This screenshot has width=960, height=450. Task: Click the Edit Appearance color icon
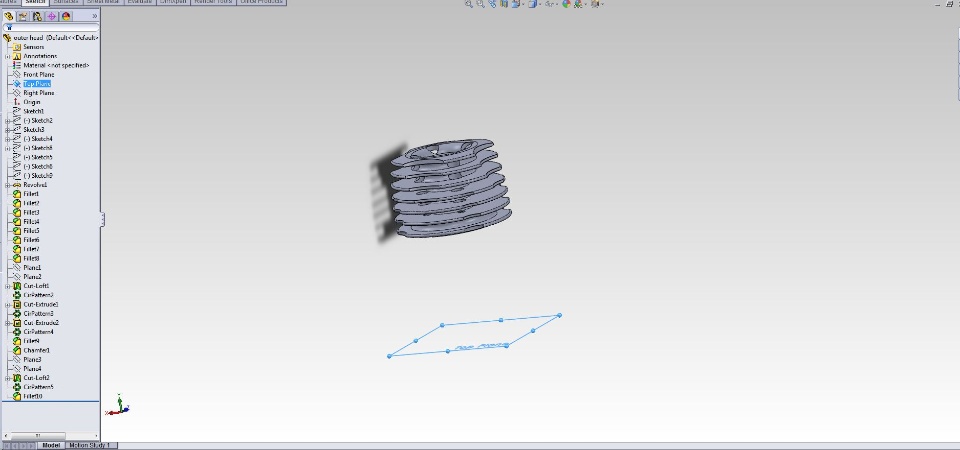tap(566, 4)
